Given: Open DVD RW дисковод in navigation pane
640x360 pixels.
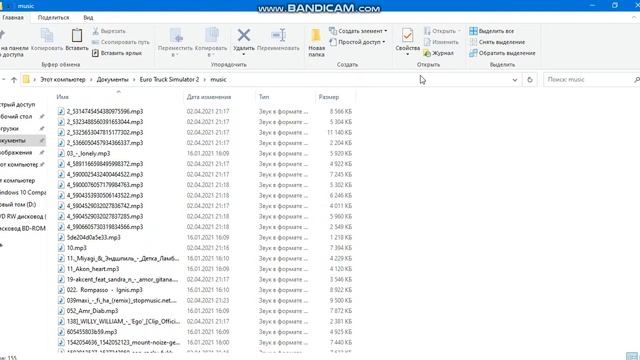Looking at the screenshot, I should point(23,216).
